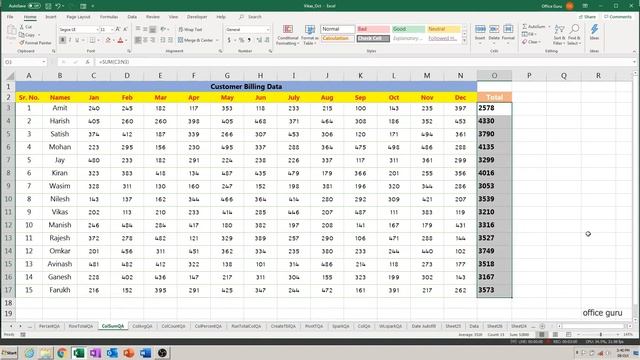Image resolution: width=640 pixels, height=360 pixels.
Task: Collapse the ribbon with the chevron
Action: coord(634,51)
